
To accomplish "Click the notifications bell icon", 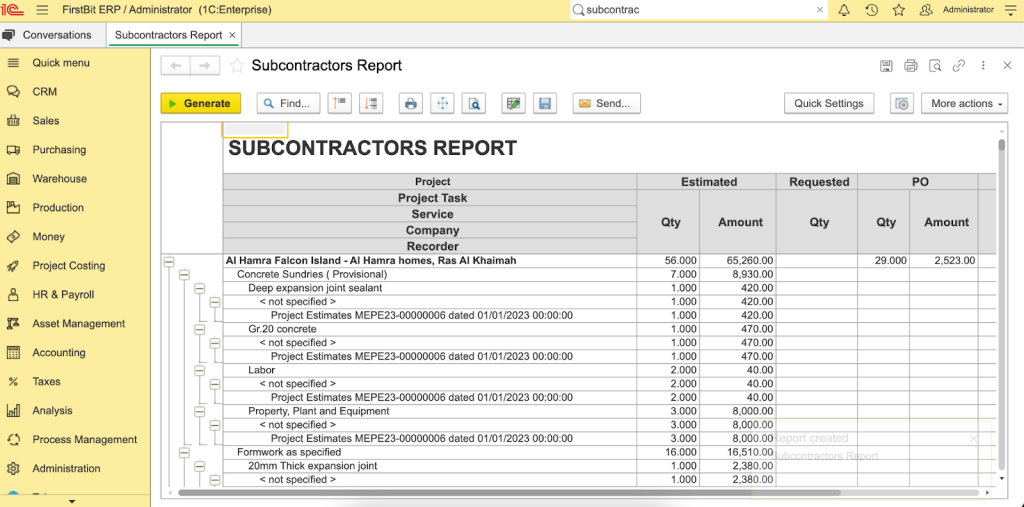I will tap(844, 10).
